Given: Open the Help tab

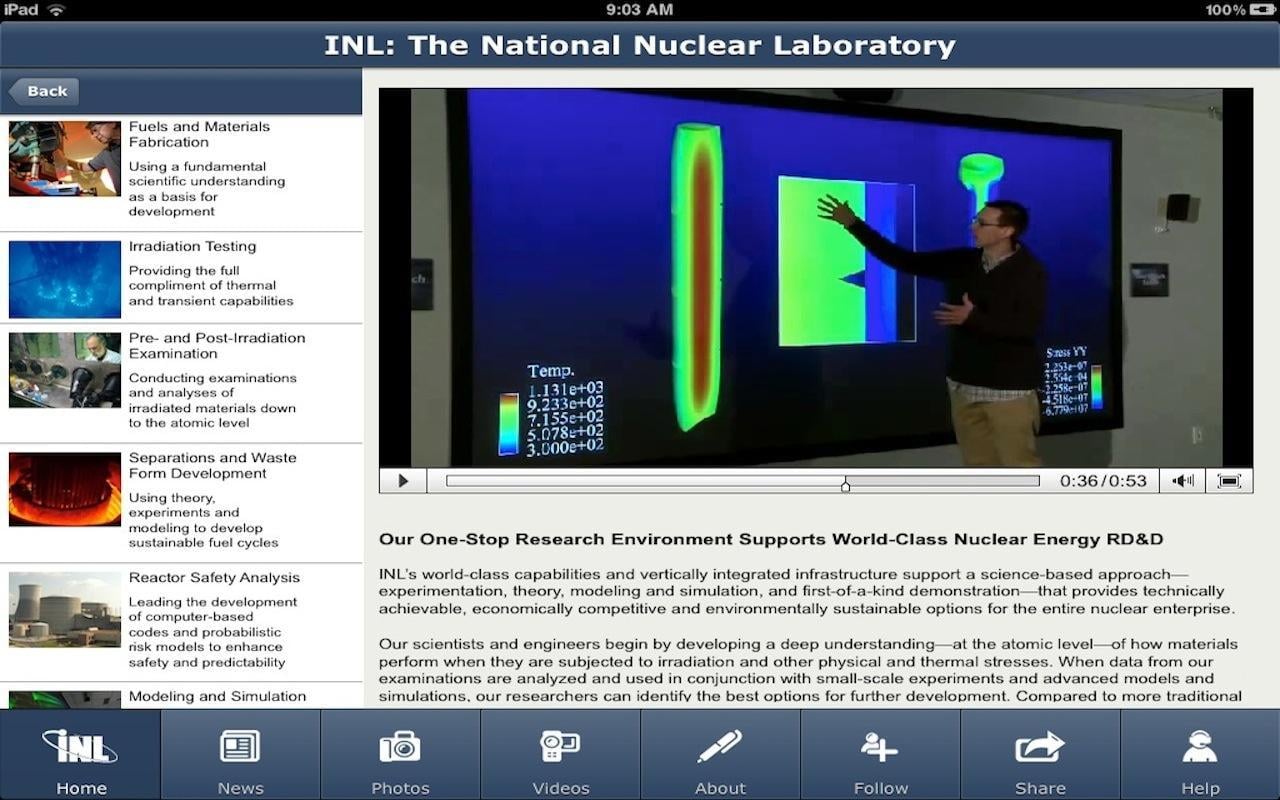Looking at the screenshot, I should [x=1200, y=755].
